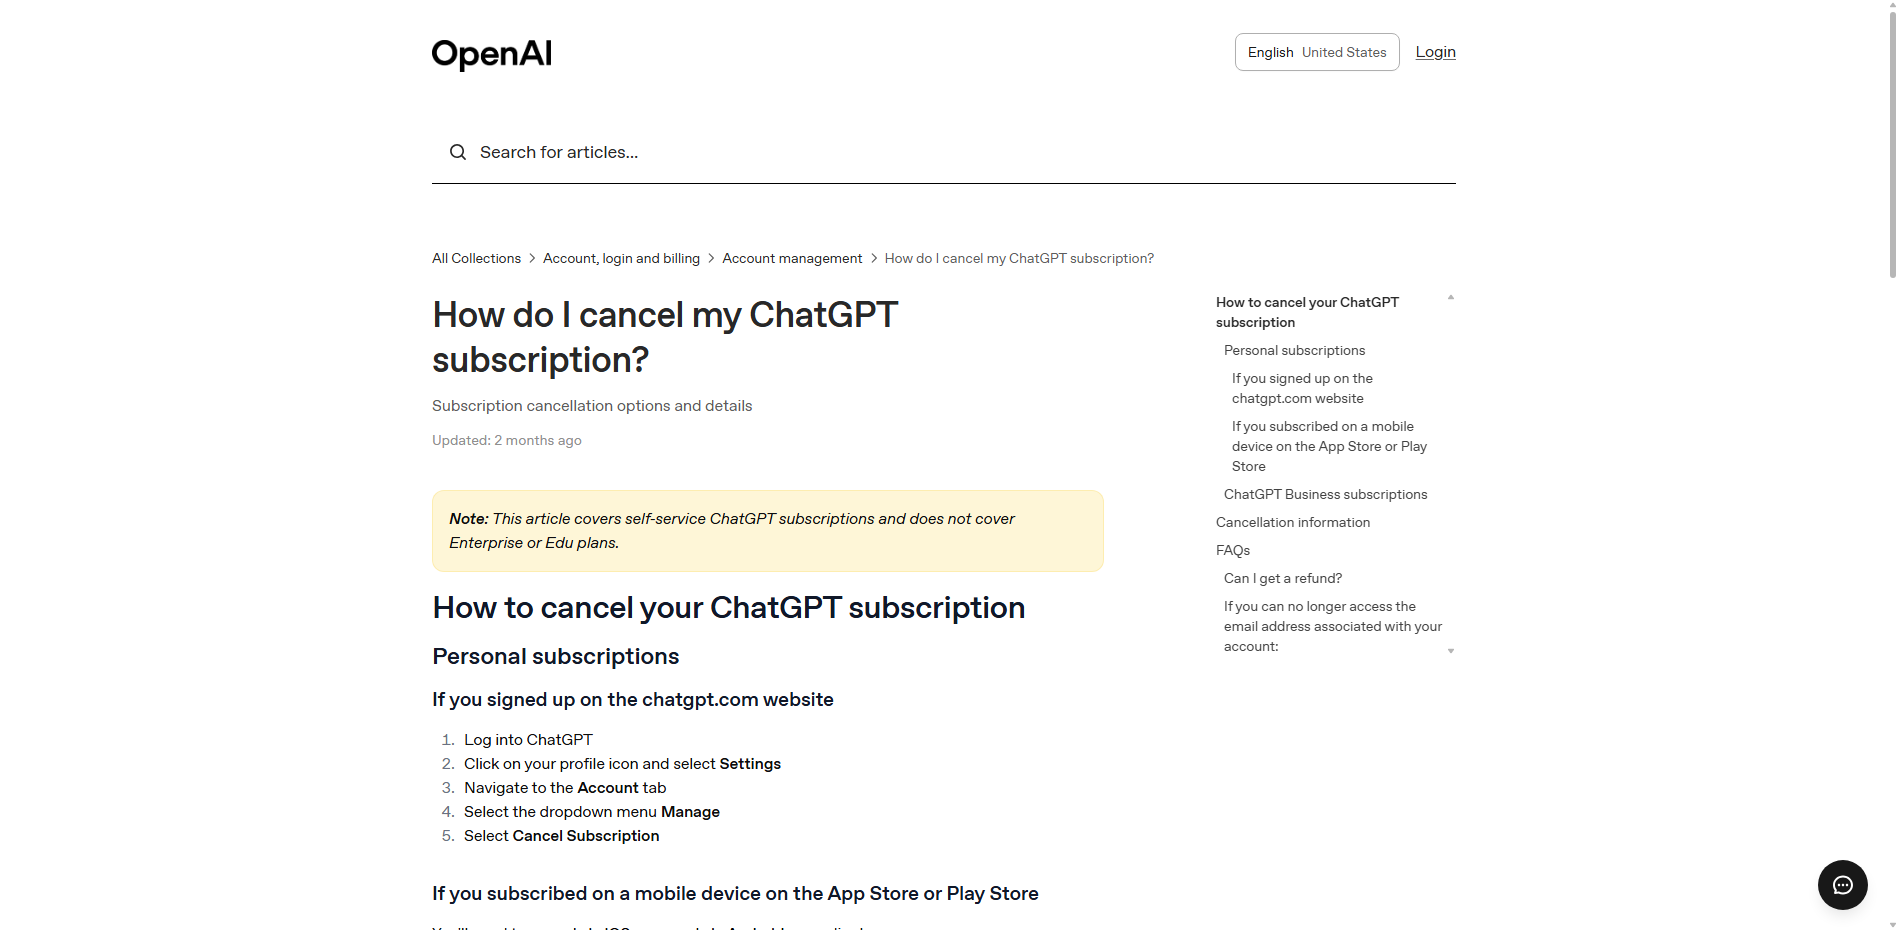
Task: Select 'How to cancel your ChatGPT subscription' in sidebar
Action: coord(1306,312)
